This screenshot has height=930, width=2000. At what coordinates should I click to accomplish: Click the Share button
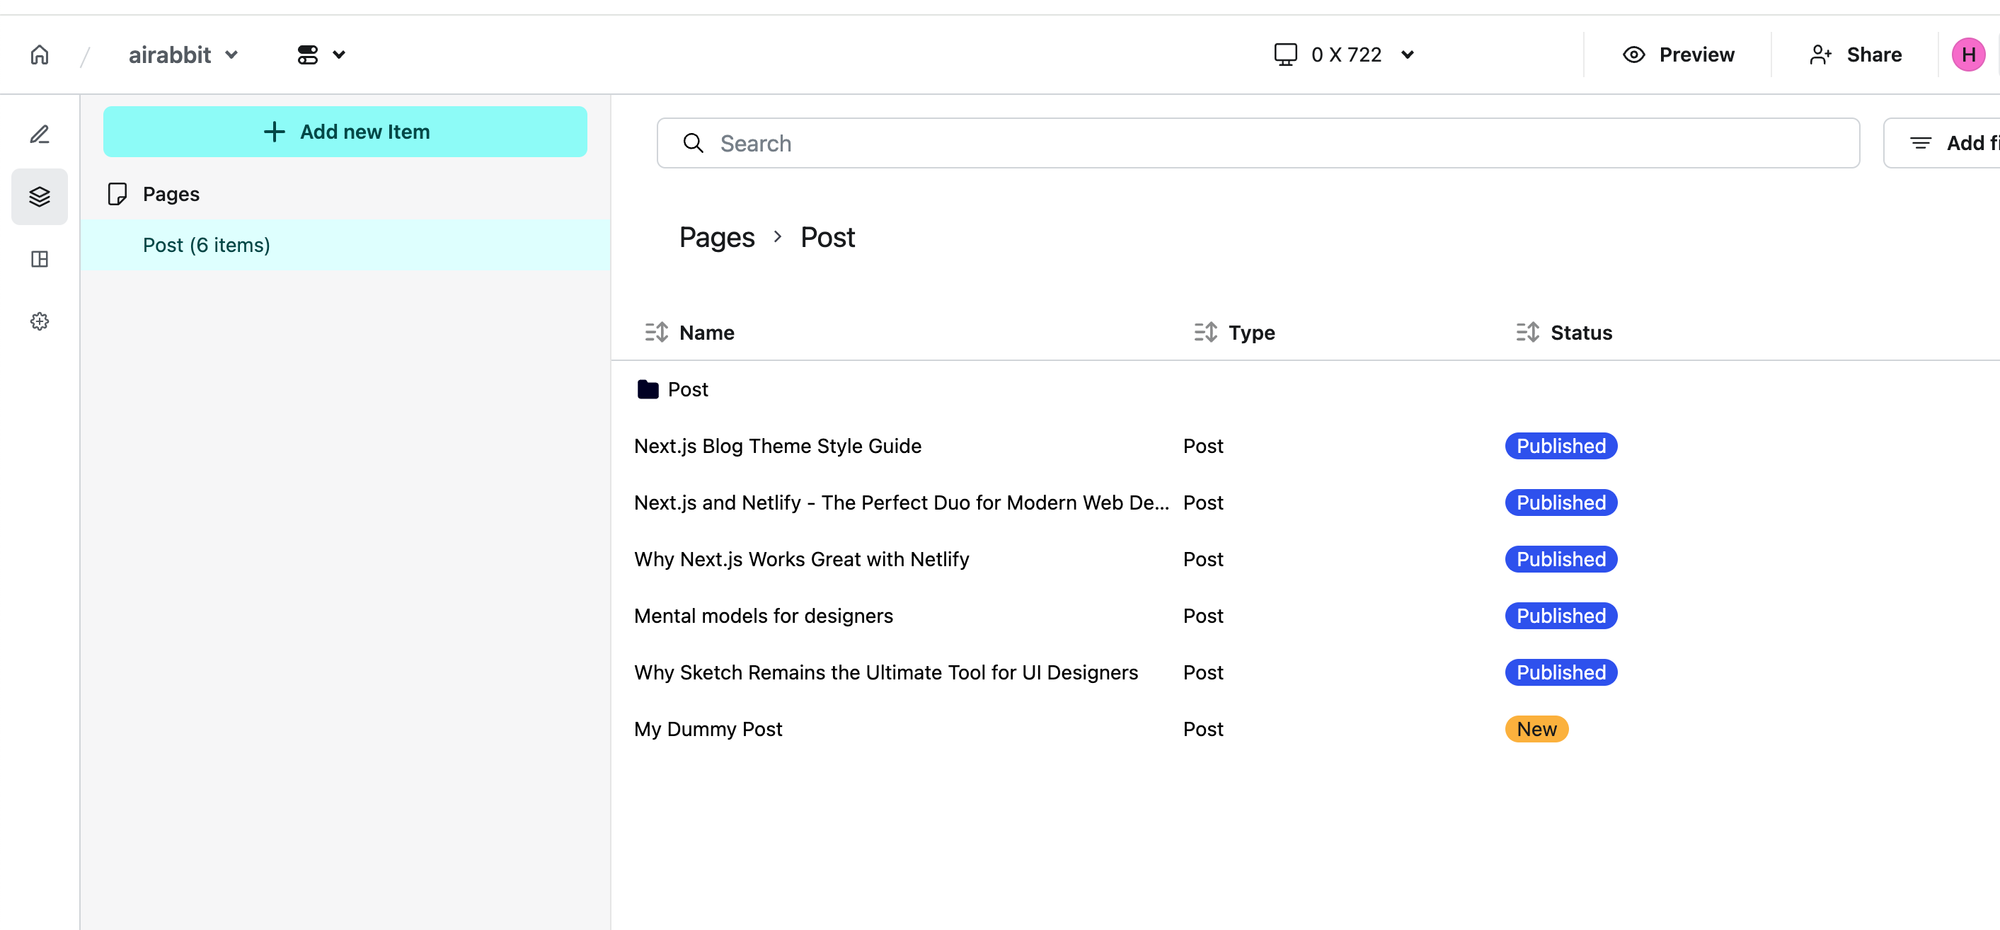click(1856, 55)
